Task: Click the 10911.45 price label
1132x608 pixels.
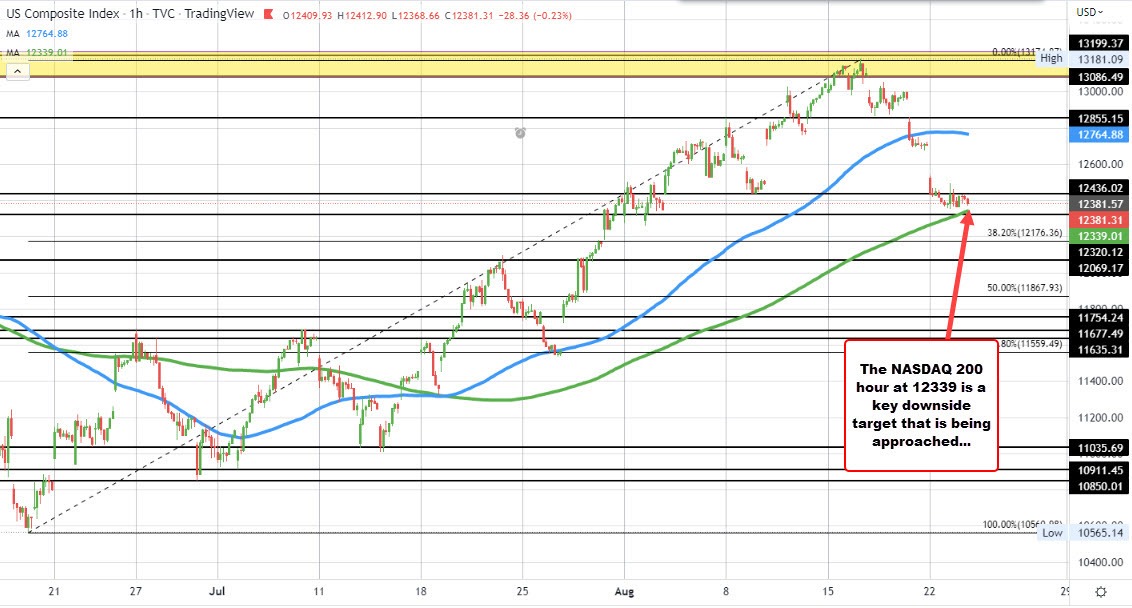Action: [x=1100, y=470]
